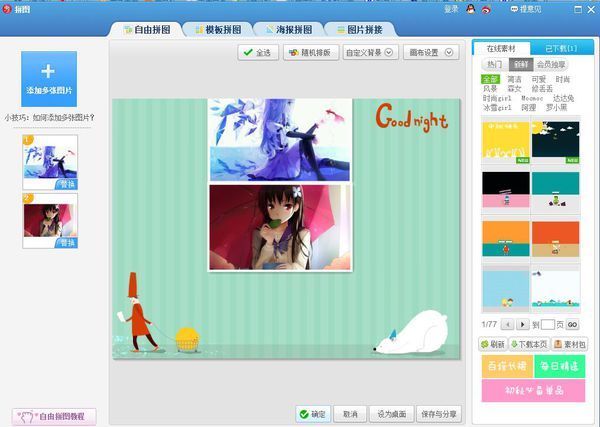This screenshot has width=600, height=427.
Task: Open the 已下载 tab
Action: (x=562, y=49)
